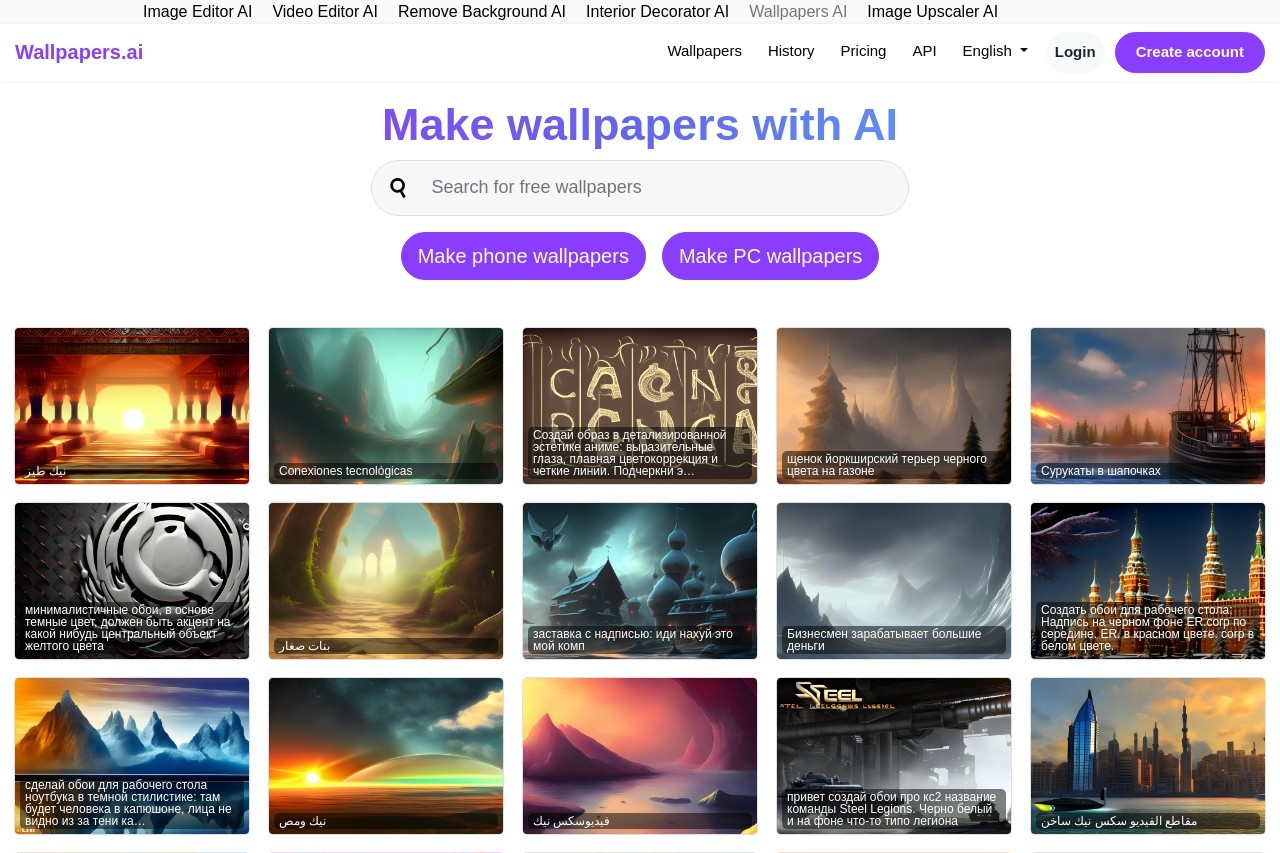
Task: Open Wallpapers menu item in navbar
Action: pyautogui.click(x=705, y=51)
